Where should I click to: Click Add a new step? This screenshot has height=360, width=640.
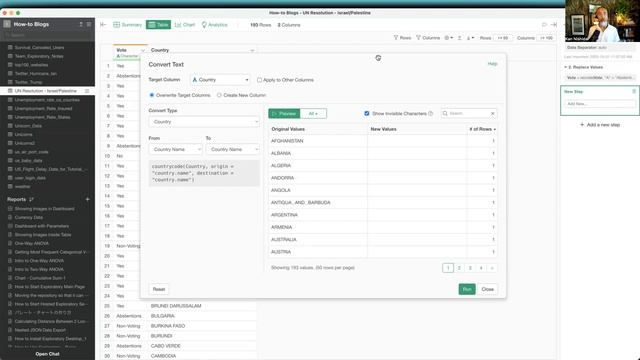[x=600, y=124]
